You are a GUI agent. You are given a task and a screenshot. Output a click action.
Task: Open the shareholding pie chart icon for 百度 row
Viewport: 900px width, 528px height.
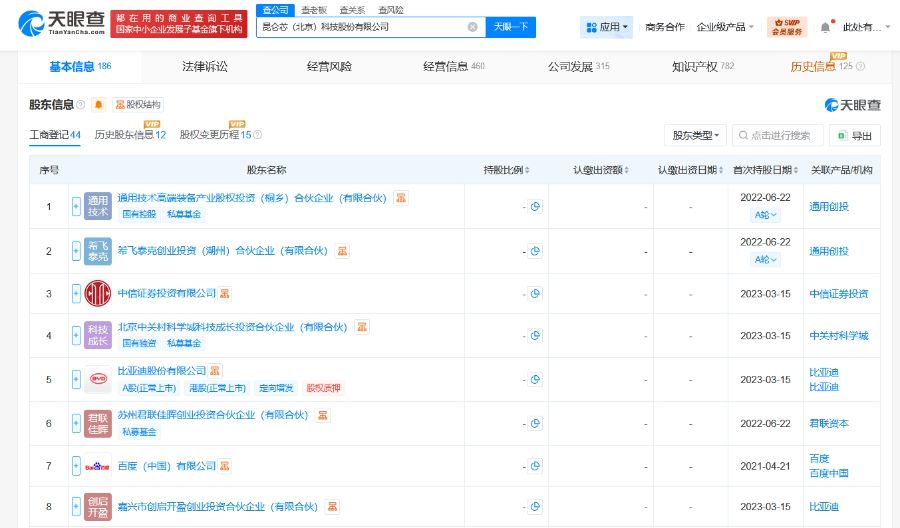click(535, 467)
